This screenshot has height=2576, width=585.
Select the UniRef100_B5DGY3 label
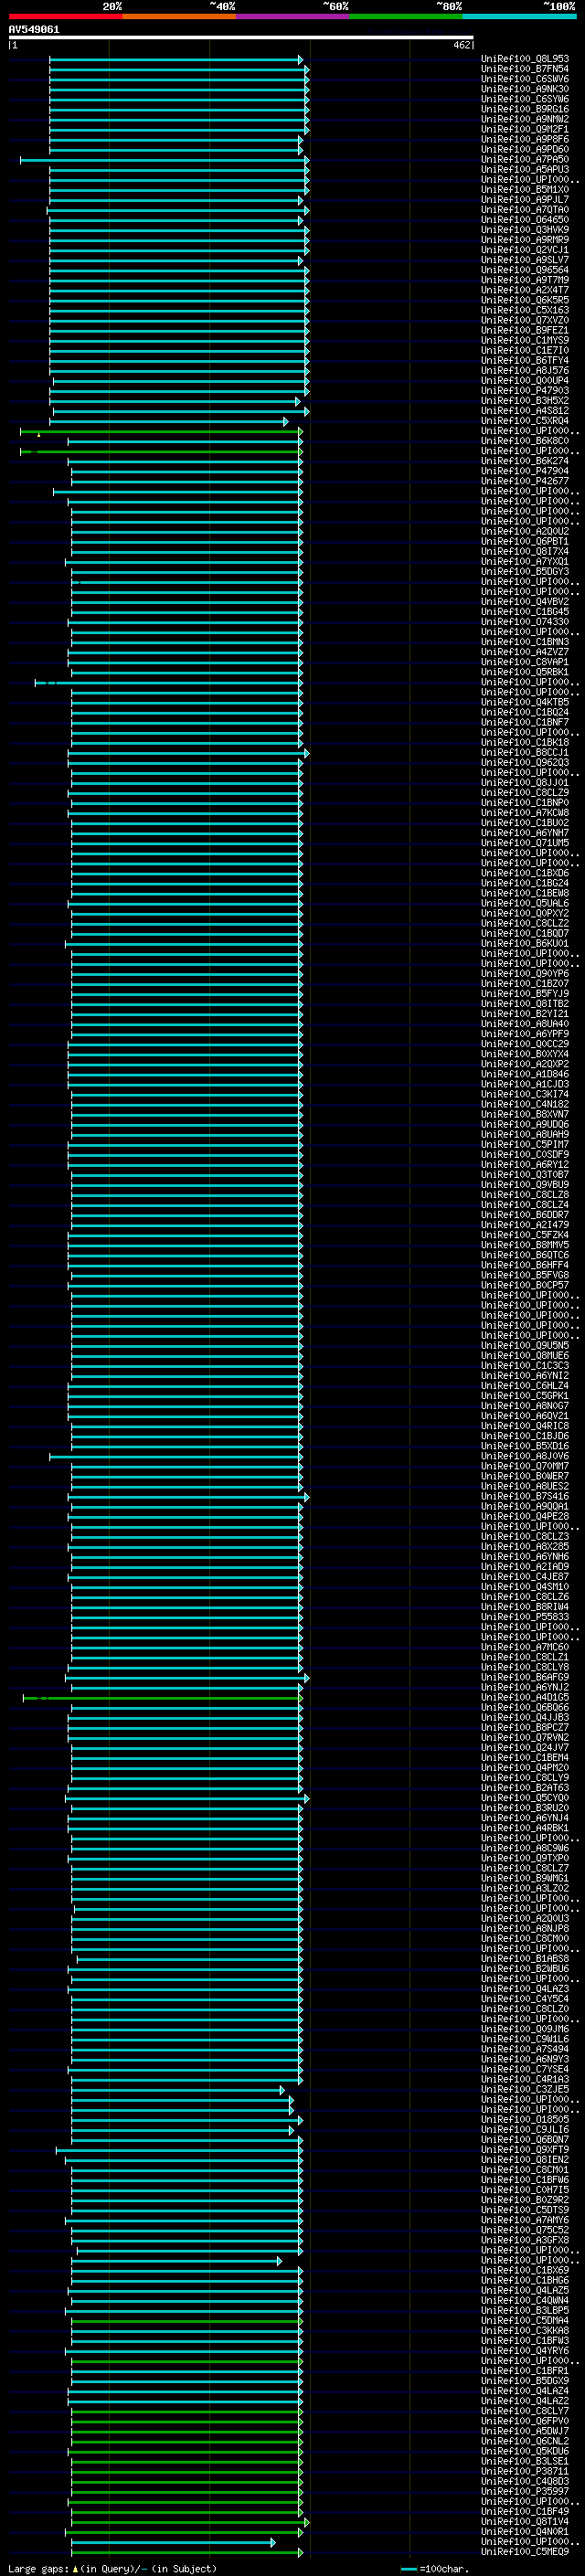point(524,571)
